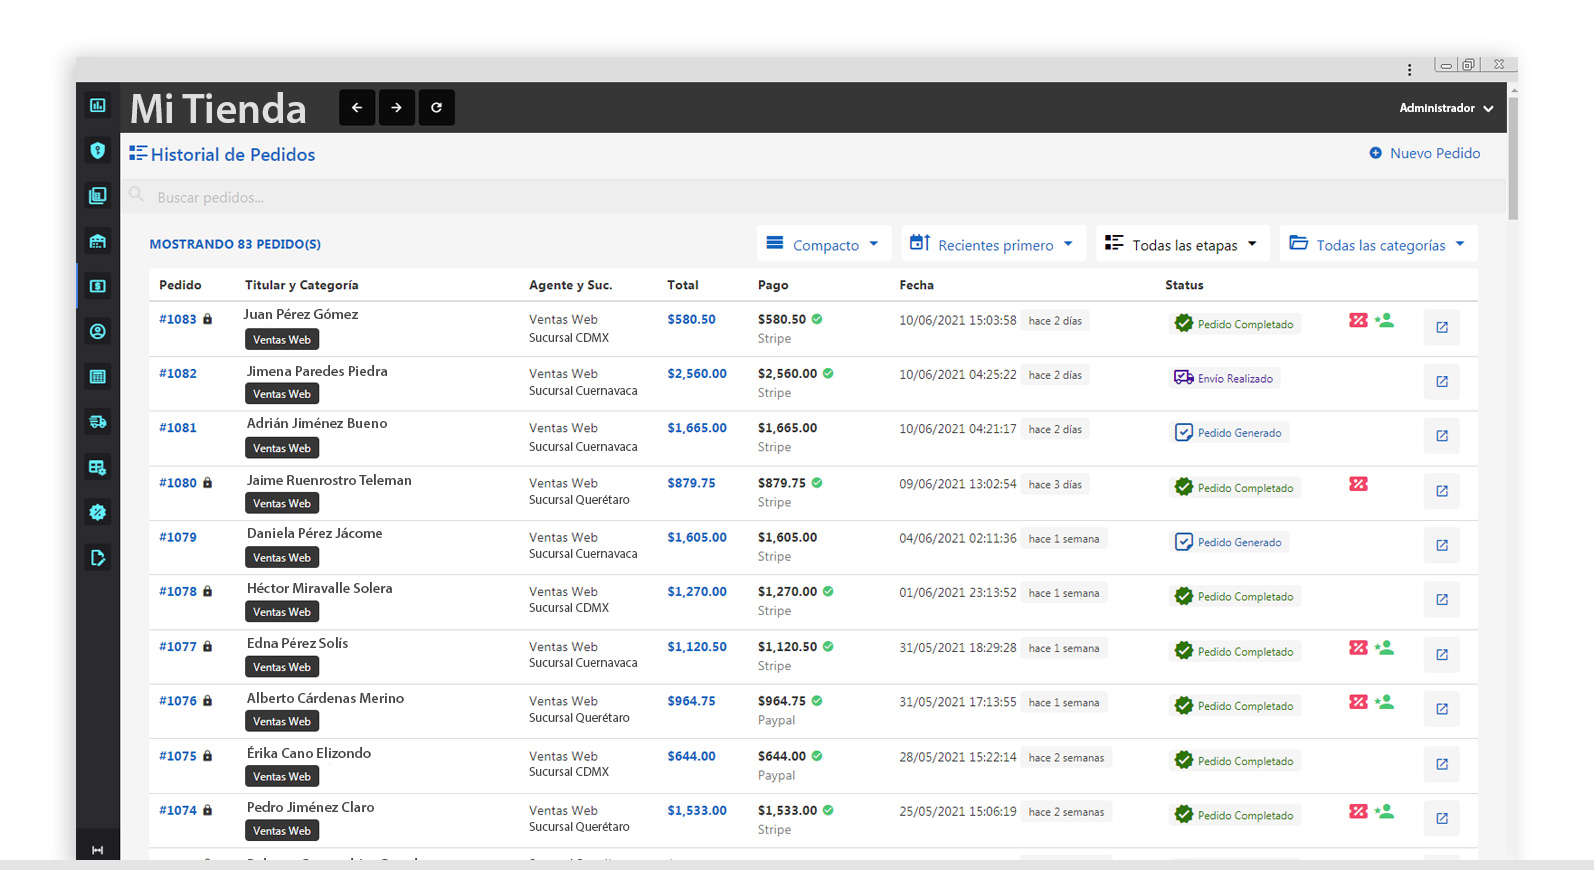Viewport: 1594px width, 870px height.
Task: Click the Total column header
Action: (x=683, y=285)
